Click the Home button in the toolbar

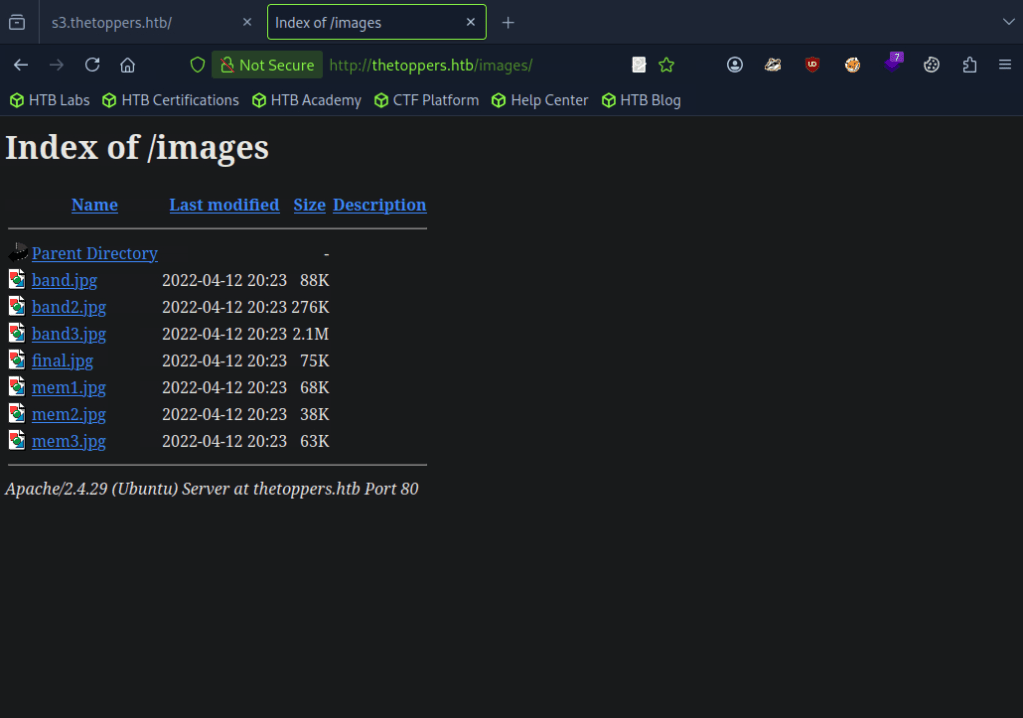127,65
